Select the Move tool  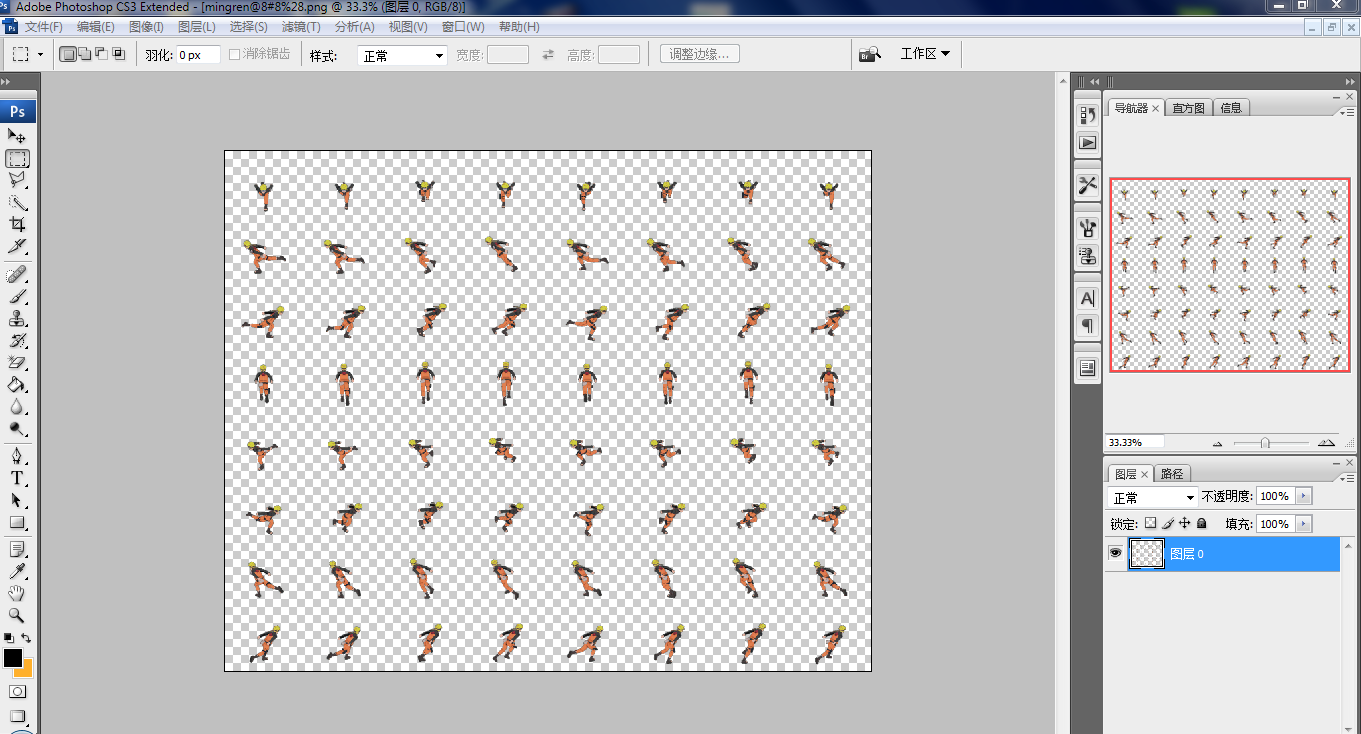click(17, 136)
